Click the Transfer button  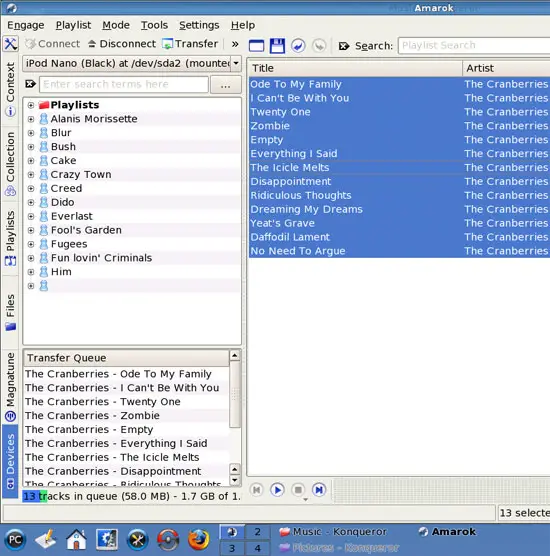190,44
